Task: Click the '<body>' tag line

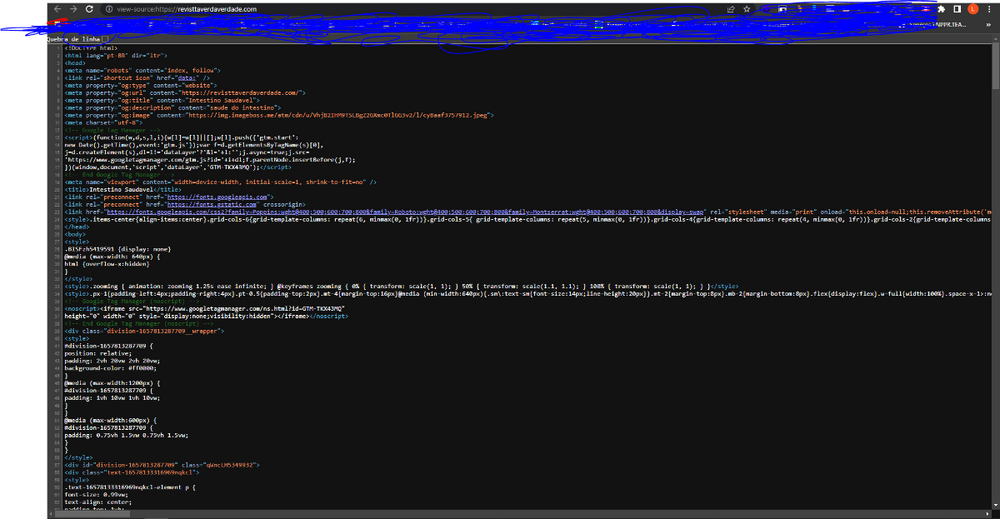Action: [x=75, y=234]
